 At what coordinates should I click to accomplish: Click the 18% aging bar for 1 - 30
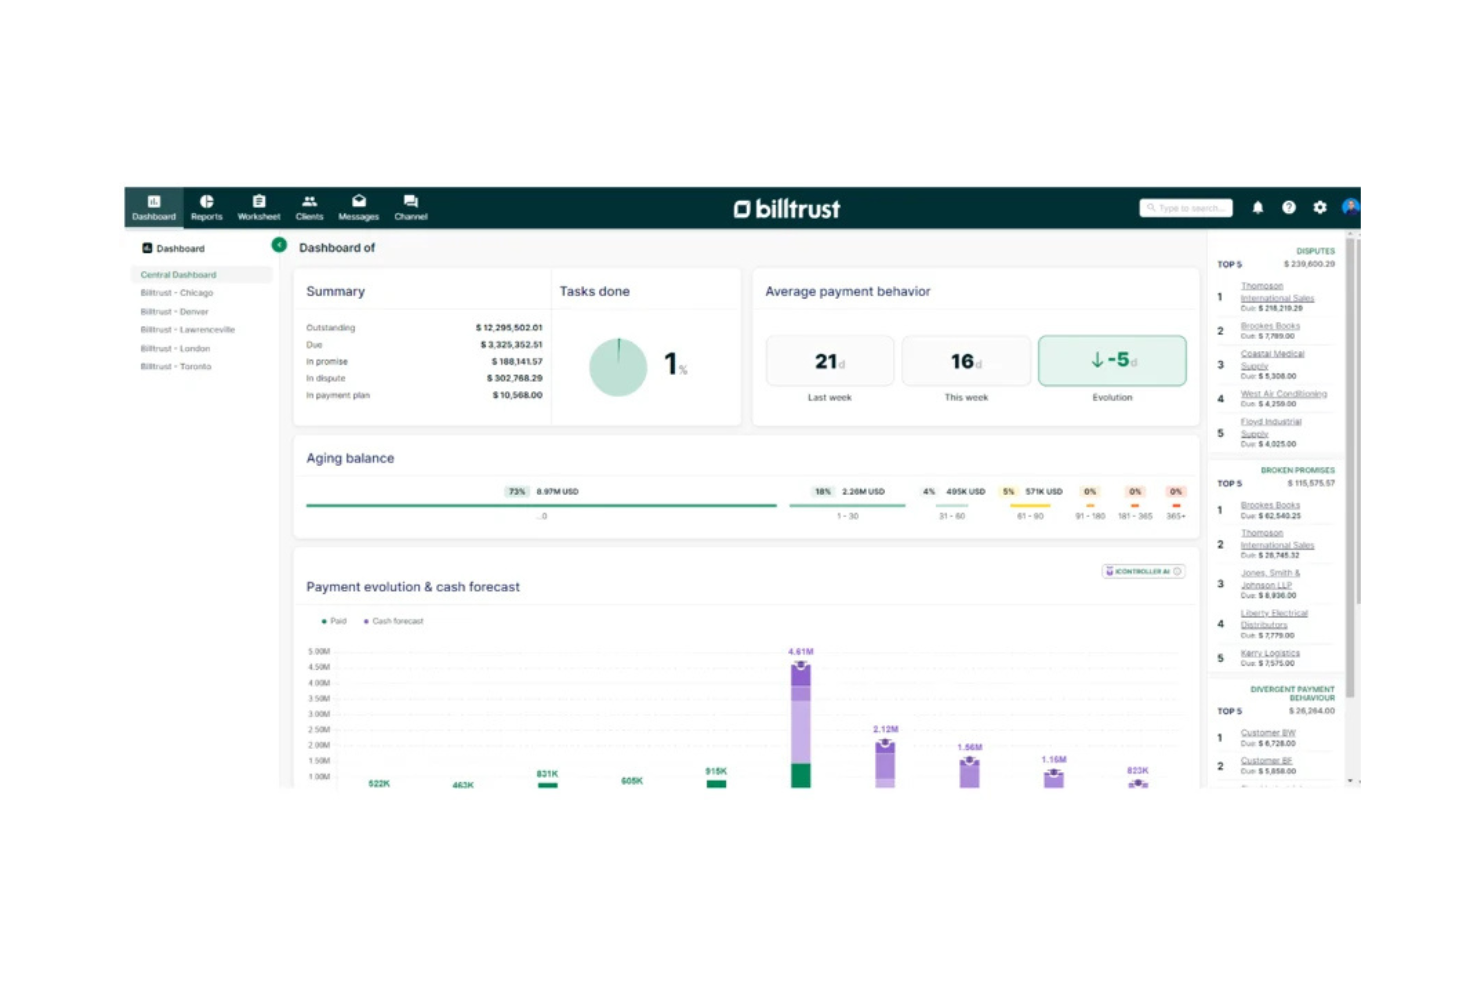(x=847, y=506)
